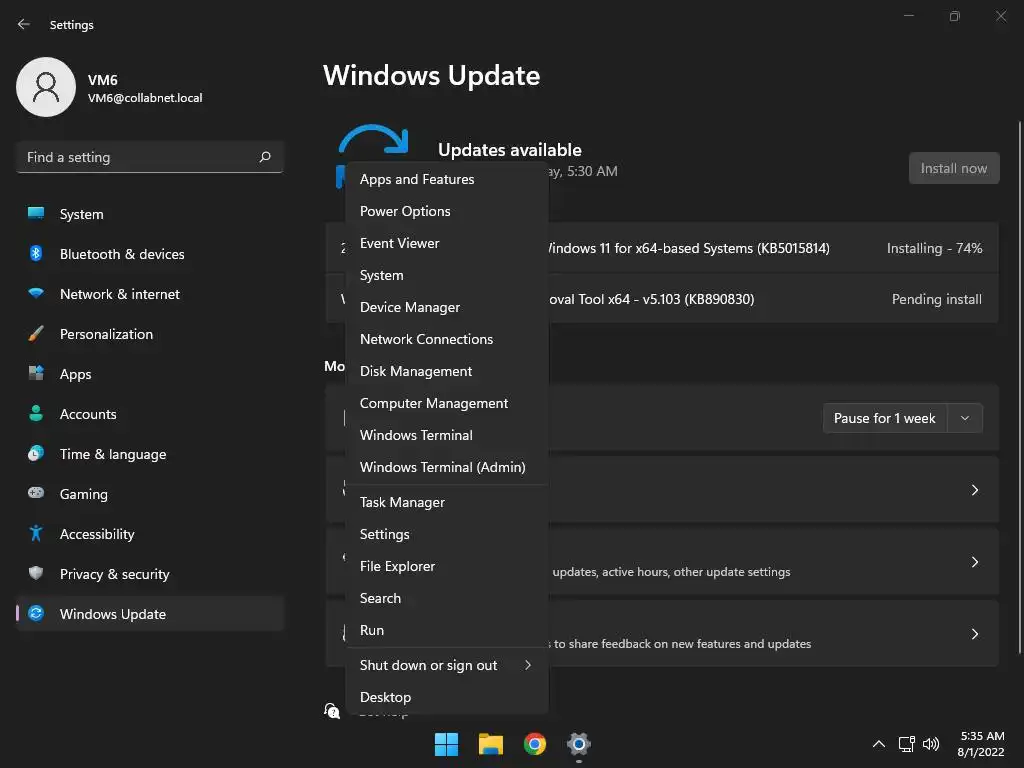Click the Get help headset icon
The image size is (1024, 768).
point(332,711)
